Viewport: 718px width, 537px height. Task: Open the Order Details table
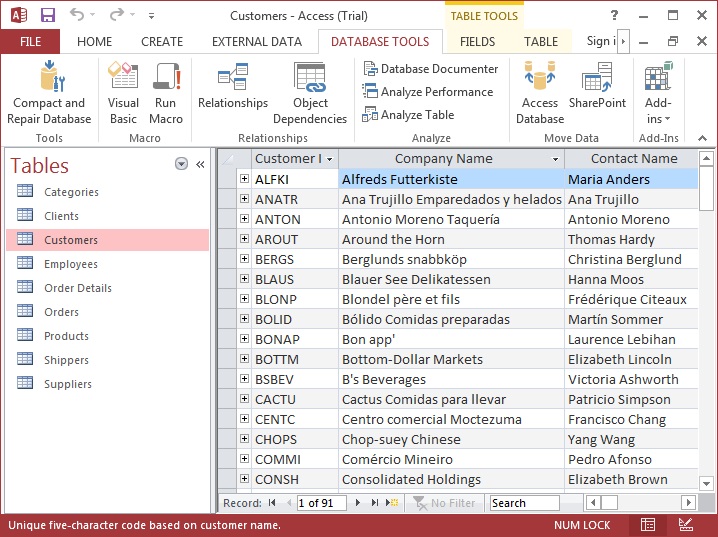tap(108, 287)
